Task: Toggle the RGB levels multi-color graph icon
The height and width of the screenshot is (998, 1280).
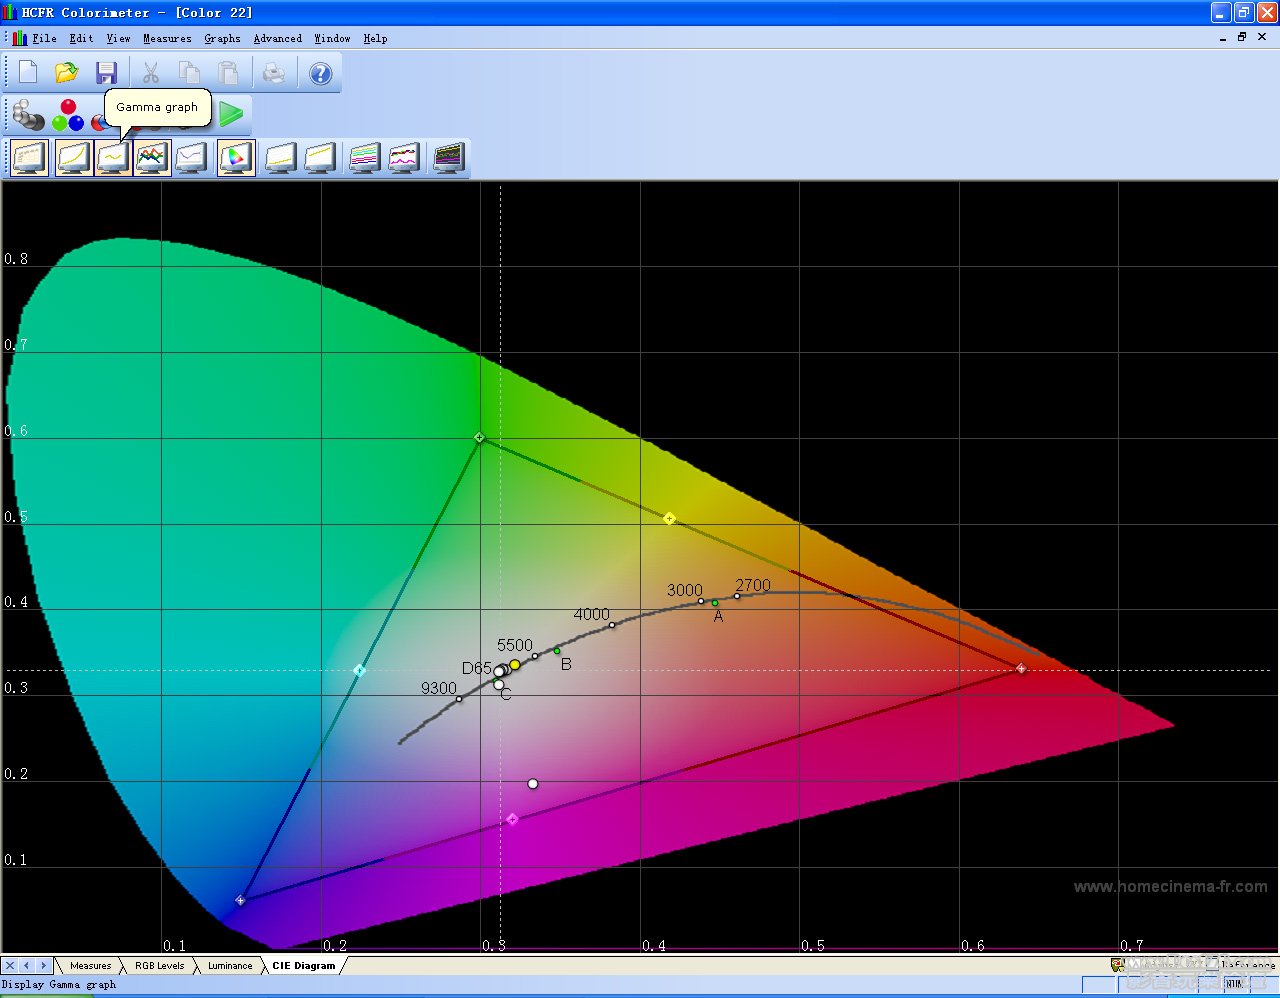Action: click(152, 158)
